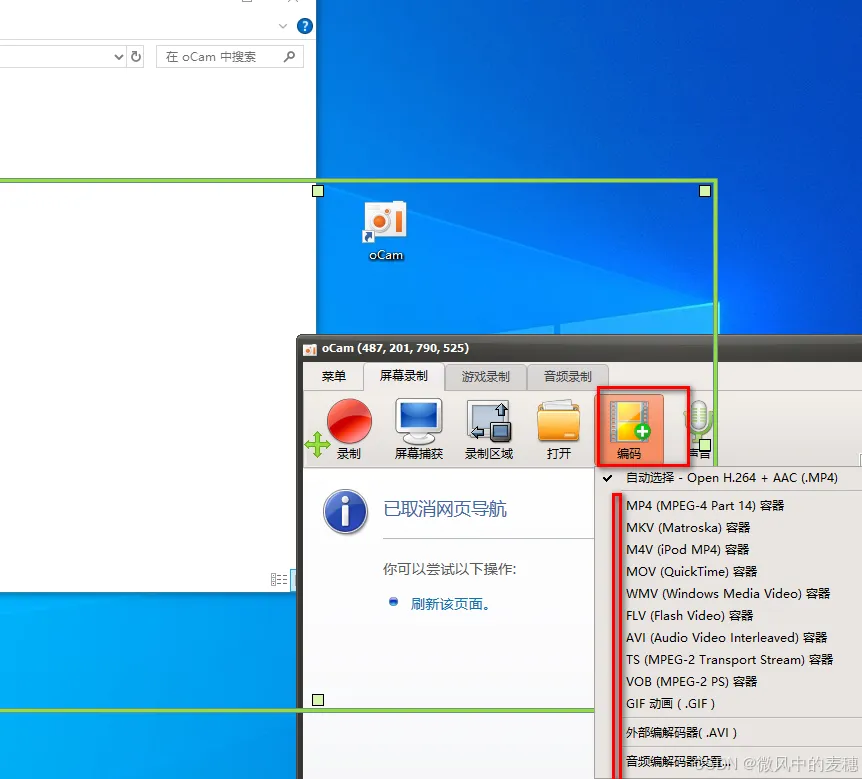The width and height of the screenshot is (862, 779).
Task: Choose AVI (Audio Video Interleaved) container
Action: click(726, 637)
